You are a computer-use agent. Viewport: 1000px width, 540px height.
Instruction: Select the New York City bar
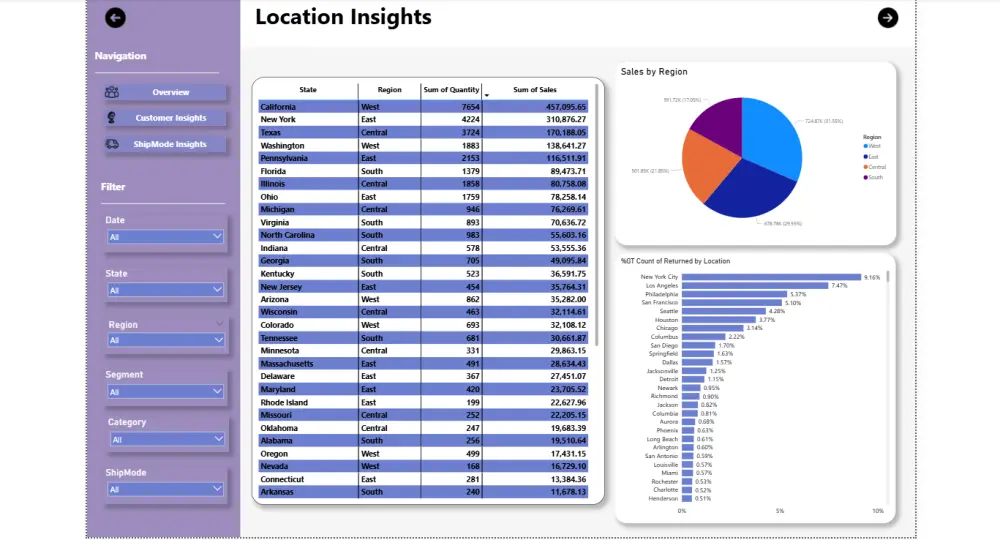772,277
